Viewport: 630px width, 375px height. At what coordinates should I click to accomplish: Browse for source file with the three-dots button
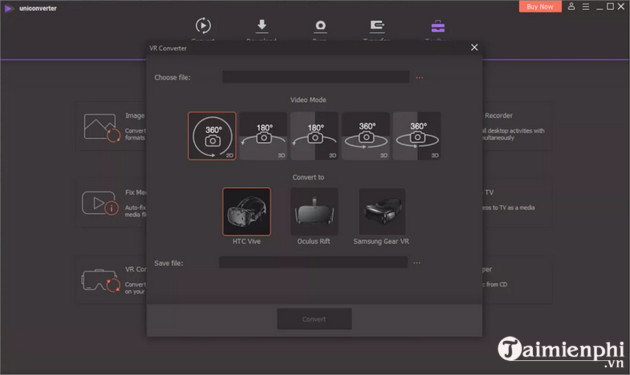(419, 78)
